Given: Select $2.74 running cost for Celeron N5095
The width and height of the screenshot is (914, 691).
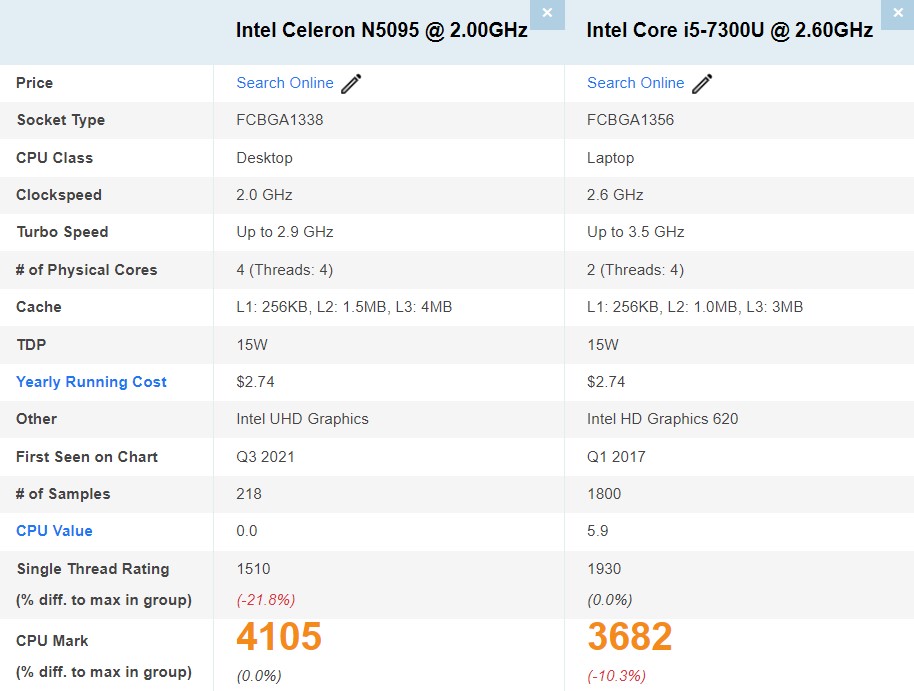Looking at the screenshot, I should [x=255, y=382].
